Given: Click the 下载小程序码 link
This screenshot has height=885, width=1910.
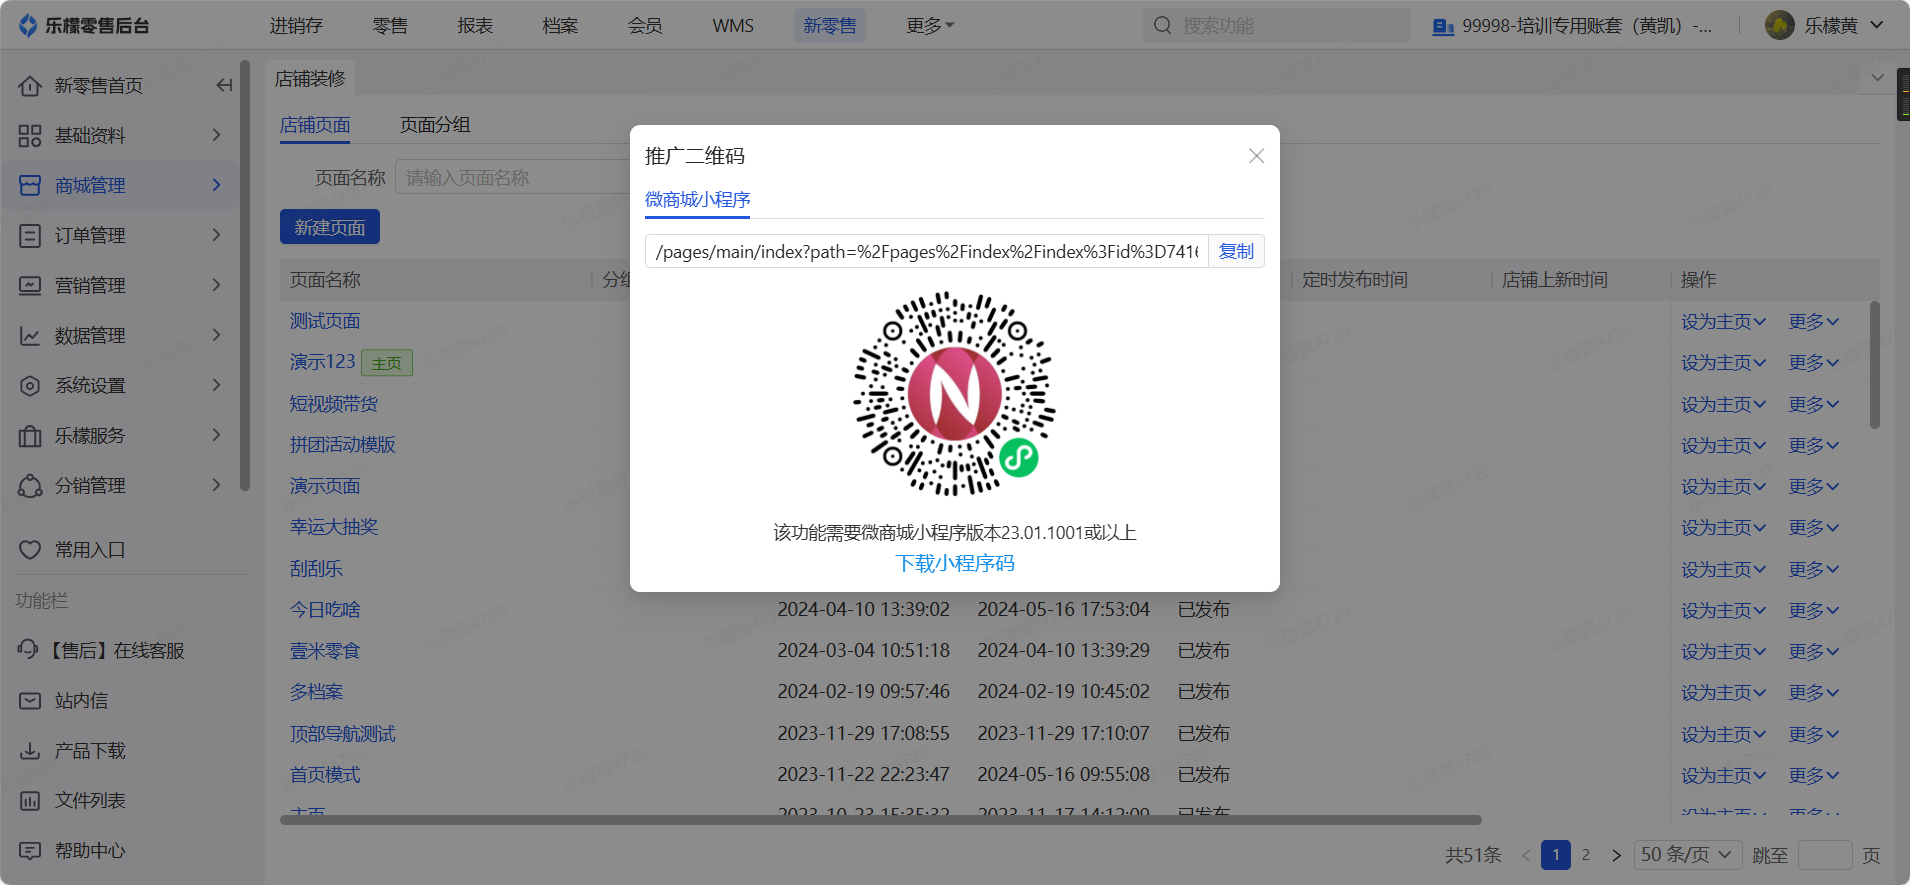Looking at the screenshot, I should point(955,564).
